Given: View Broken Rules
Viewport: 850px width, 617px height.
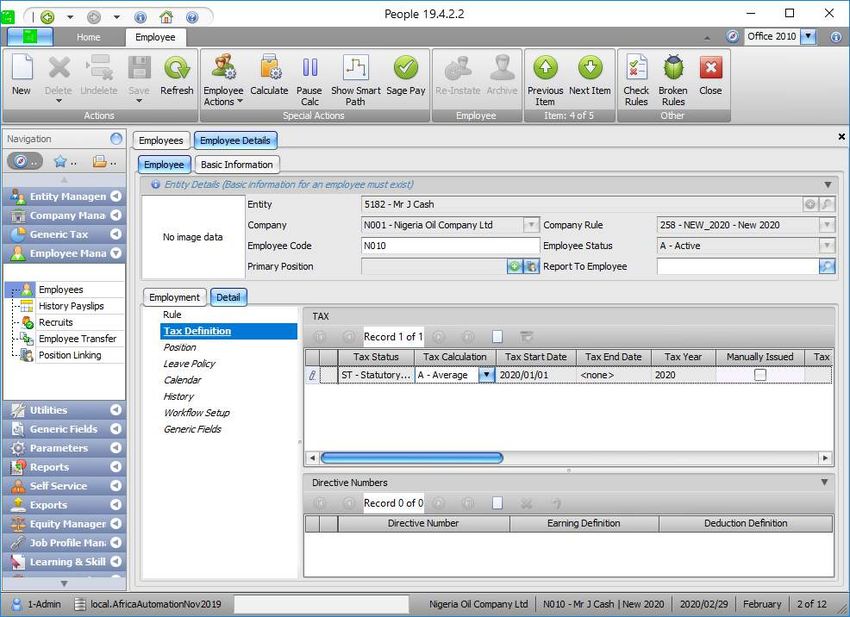Looking at the screenshot, I should point(673,80).
